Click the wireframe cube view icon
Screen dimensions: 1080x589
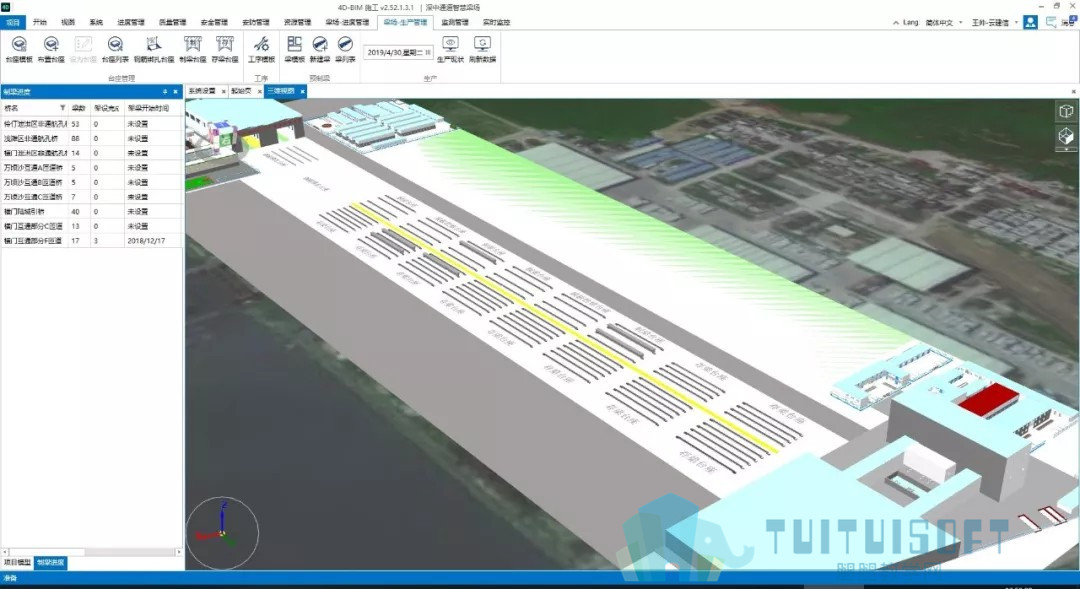pyautogui.click(x=1066, y=111)
